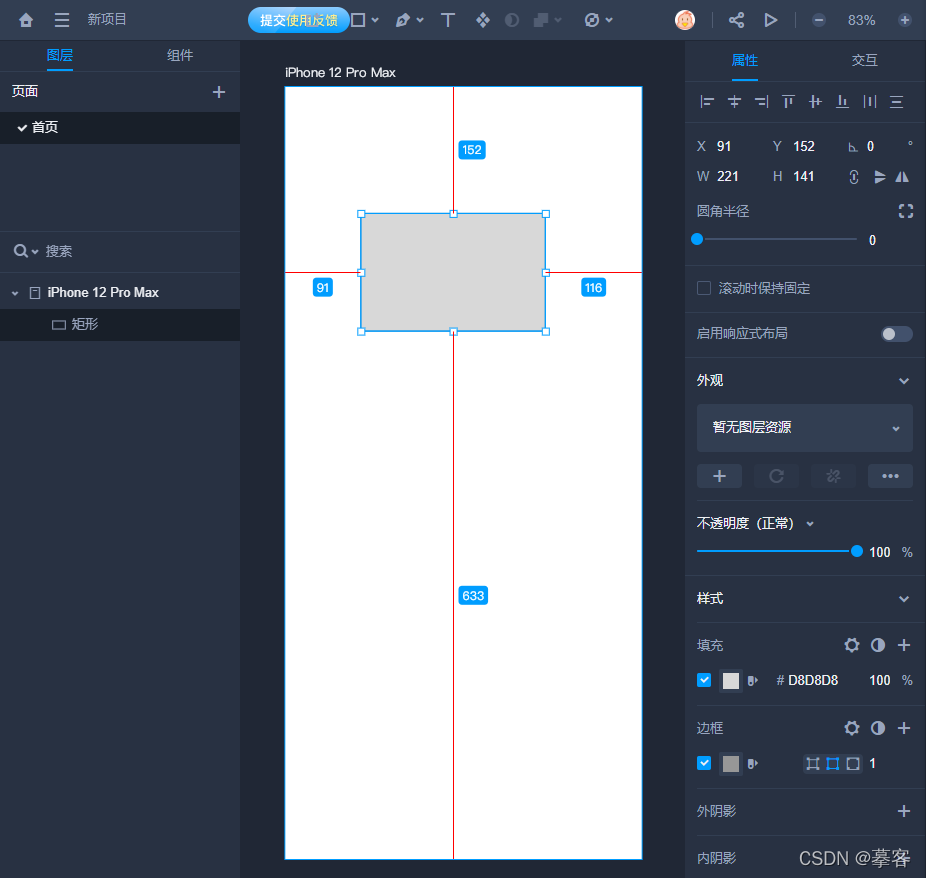926x878 pixels.
Task: Open the fill settings gear
Action: point(852,645)
